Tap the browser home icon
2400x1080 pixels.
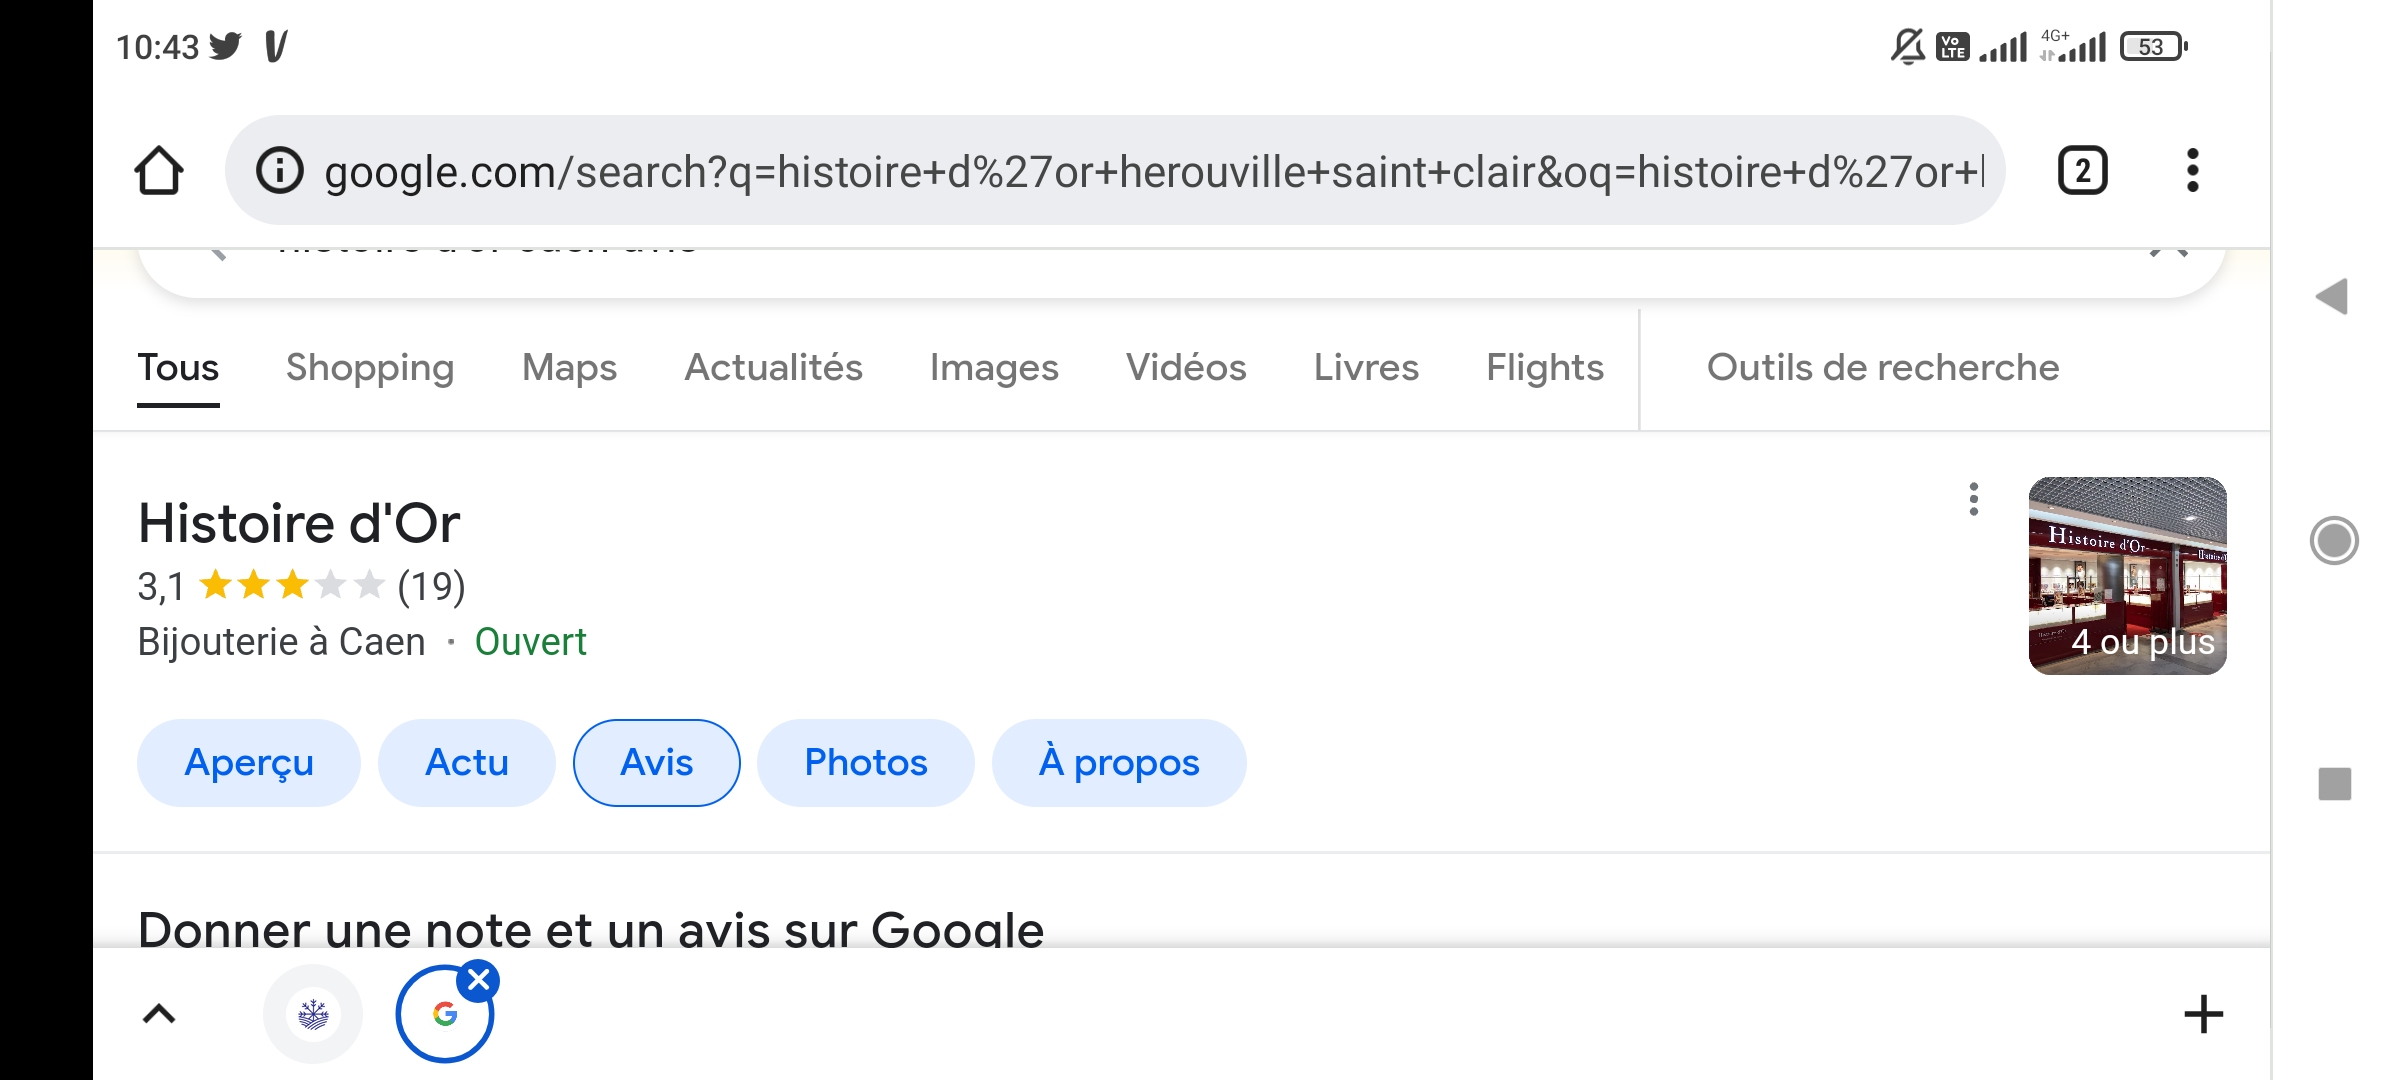(159, 171)
